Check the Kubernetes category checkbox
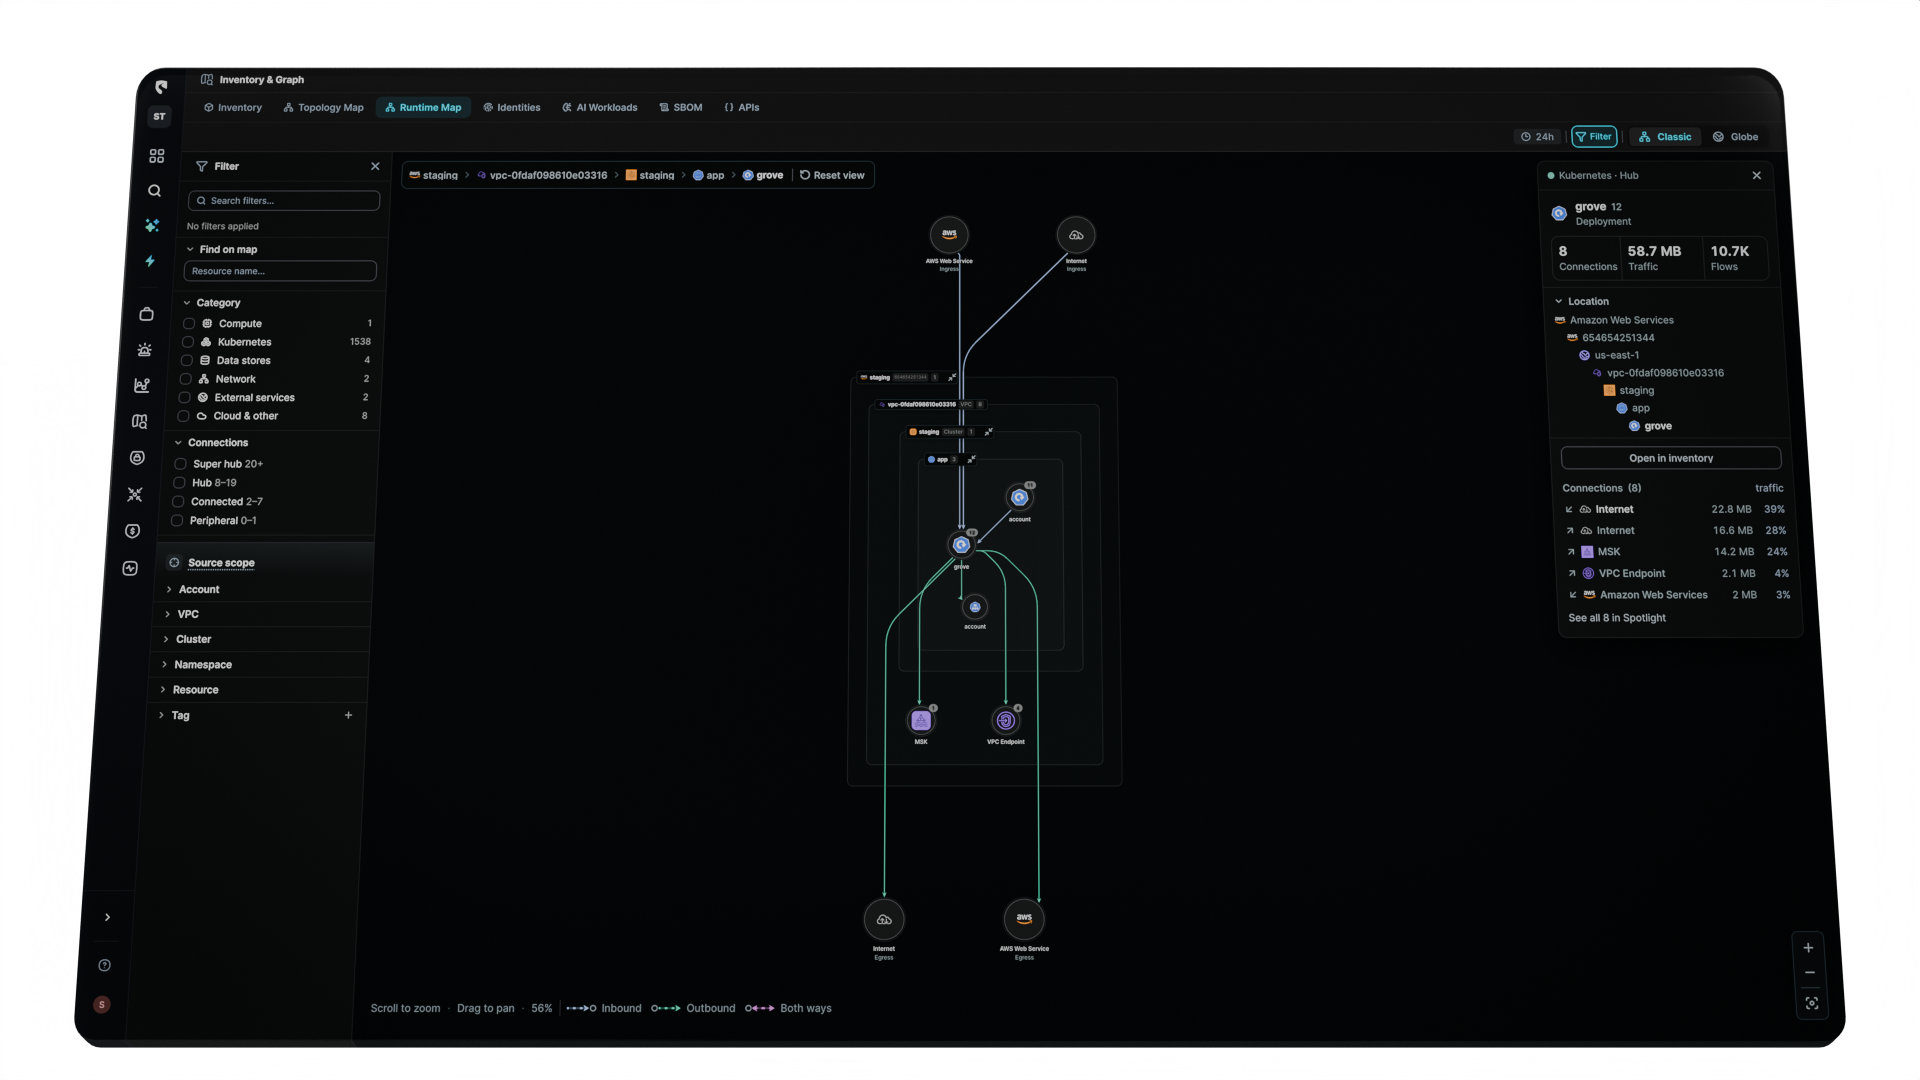 click(188, 342)
